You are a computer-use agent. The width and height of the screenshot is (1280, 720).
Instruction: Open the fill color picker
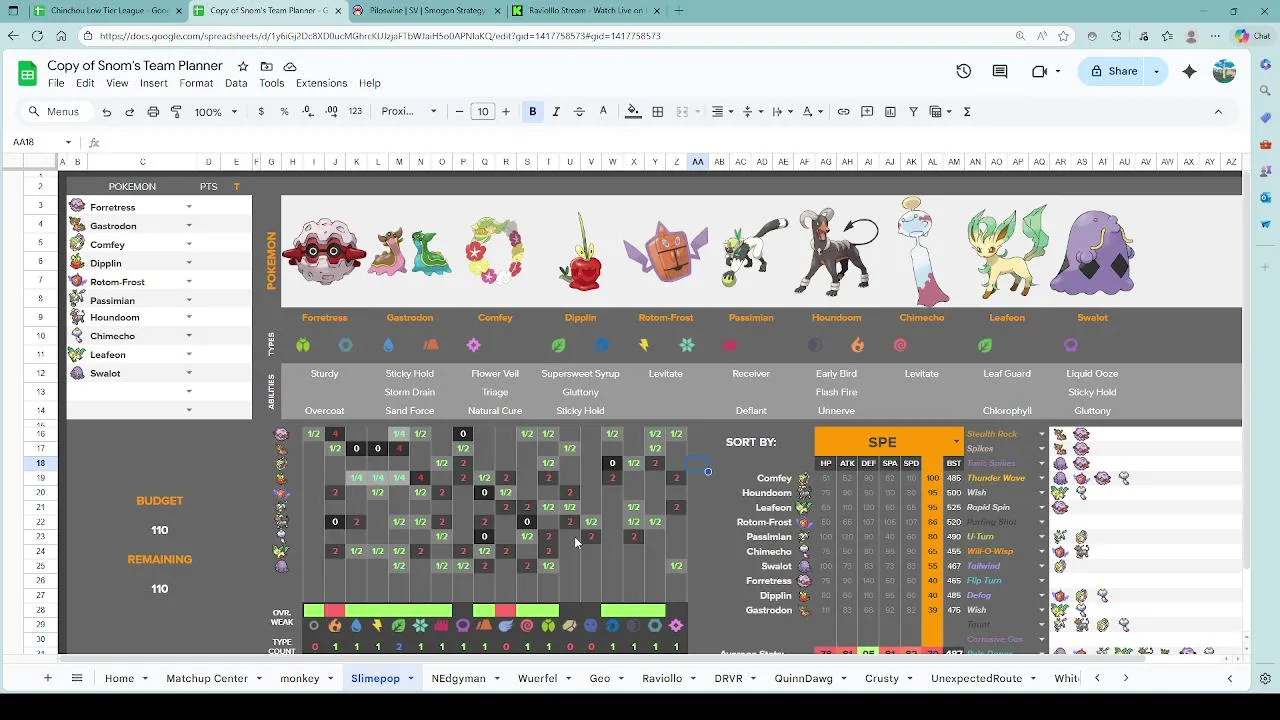click(633, 112)
